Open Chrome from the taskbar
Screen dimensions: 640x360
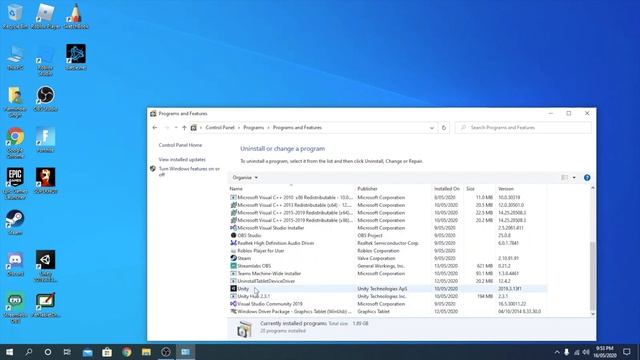(x=127, y=352)
